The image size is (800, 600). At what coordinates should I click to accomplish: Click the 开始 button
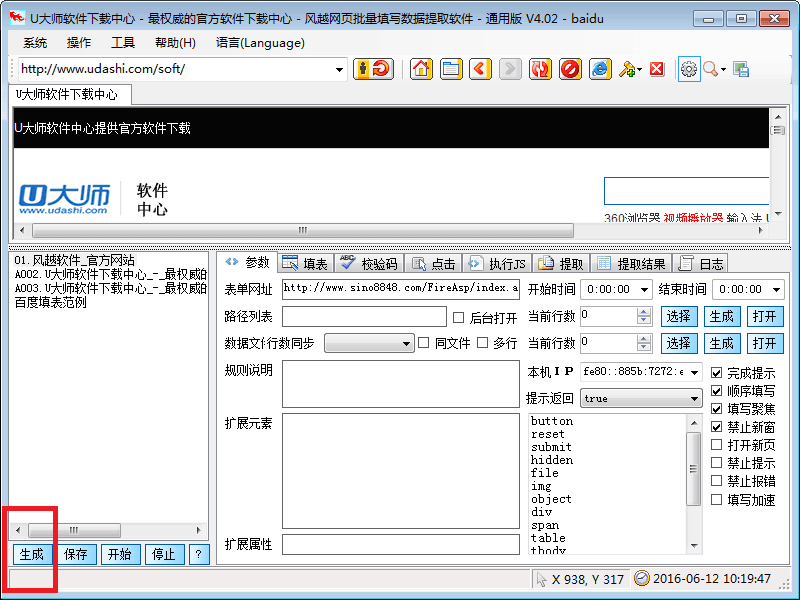[x=120, y=554]
